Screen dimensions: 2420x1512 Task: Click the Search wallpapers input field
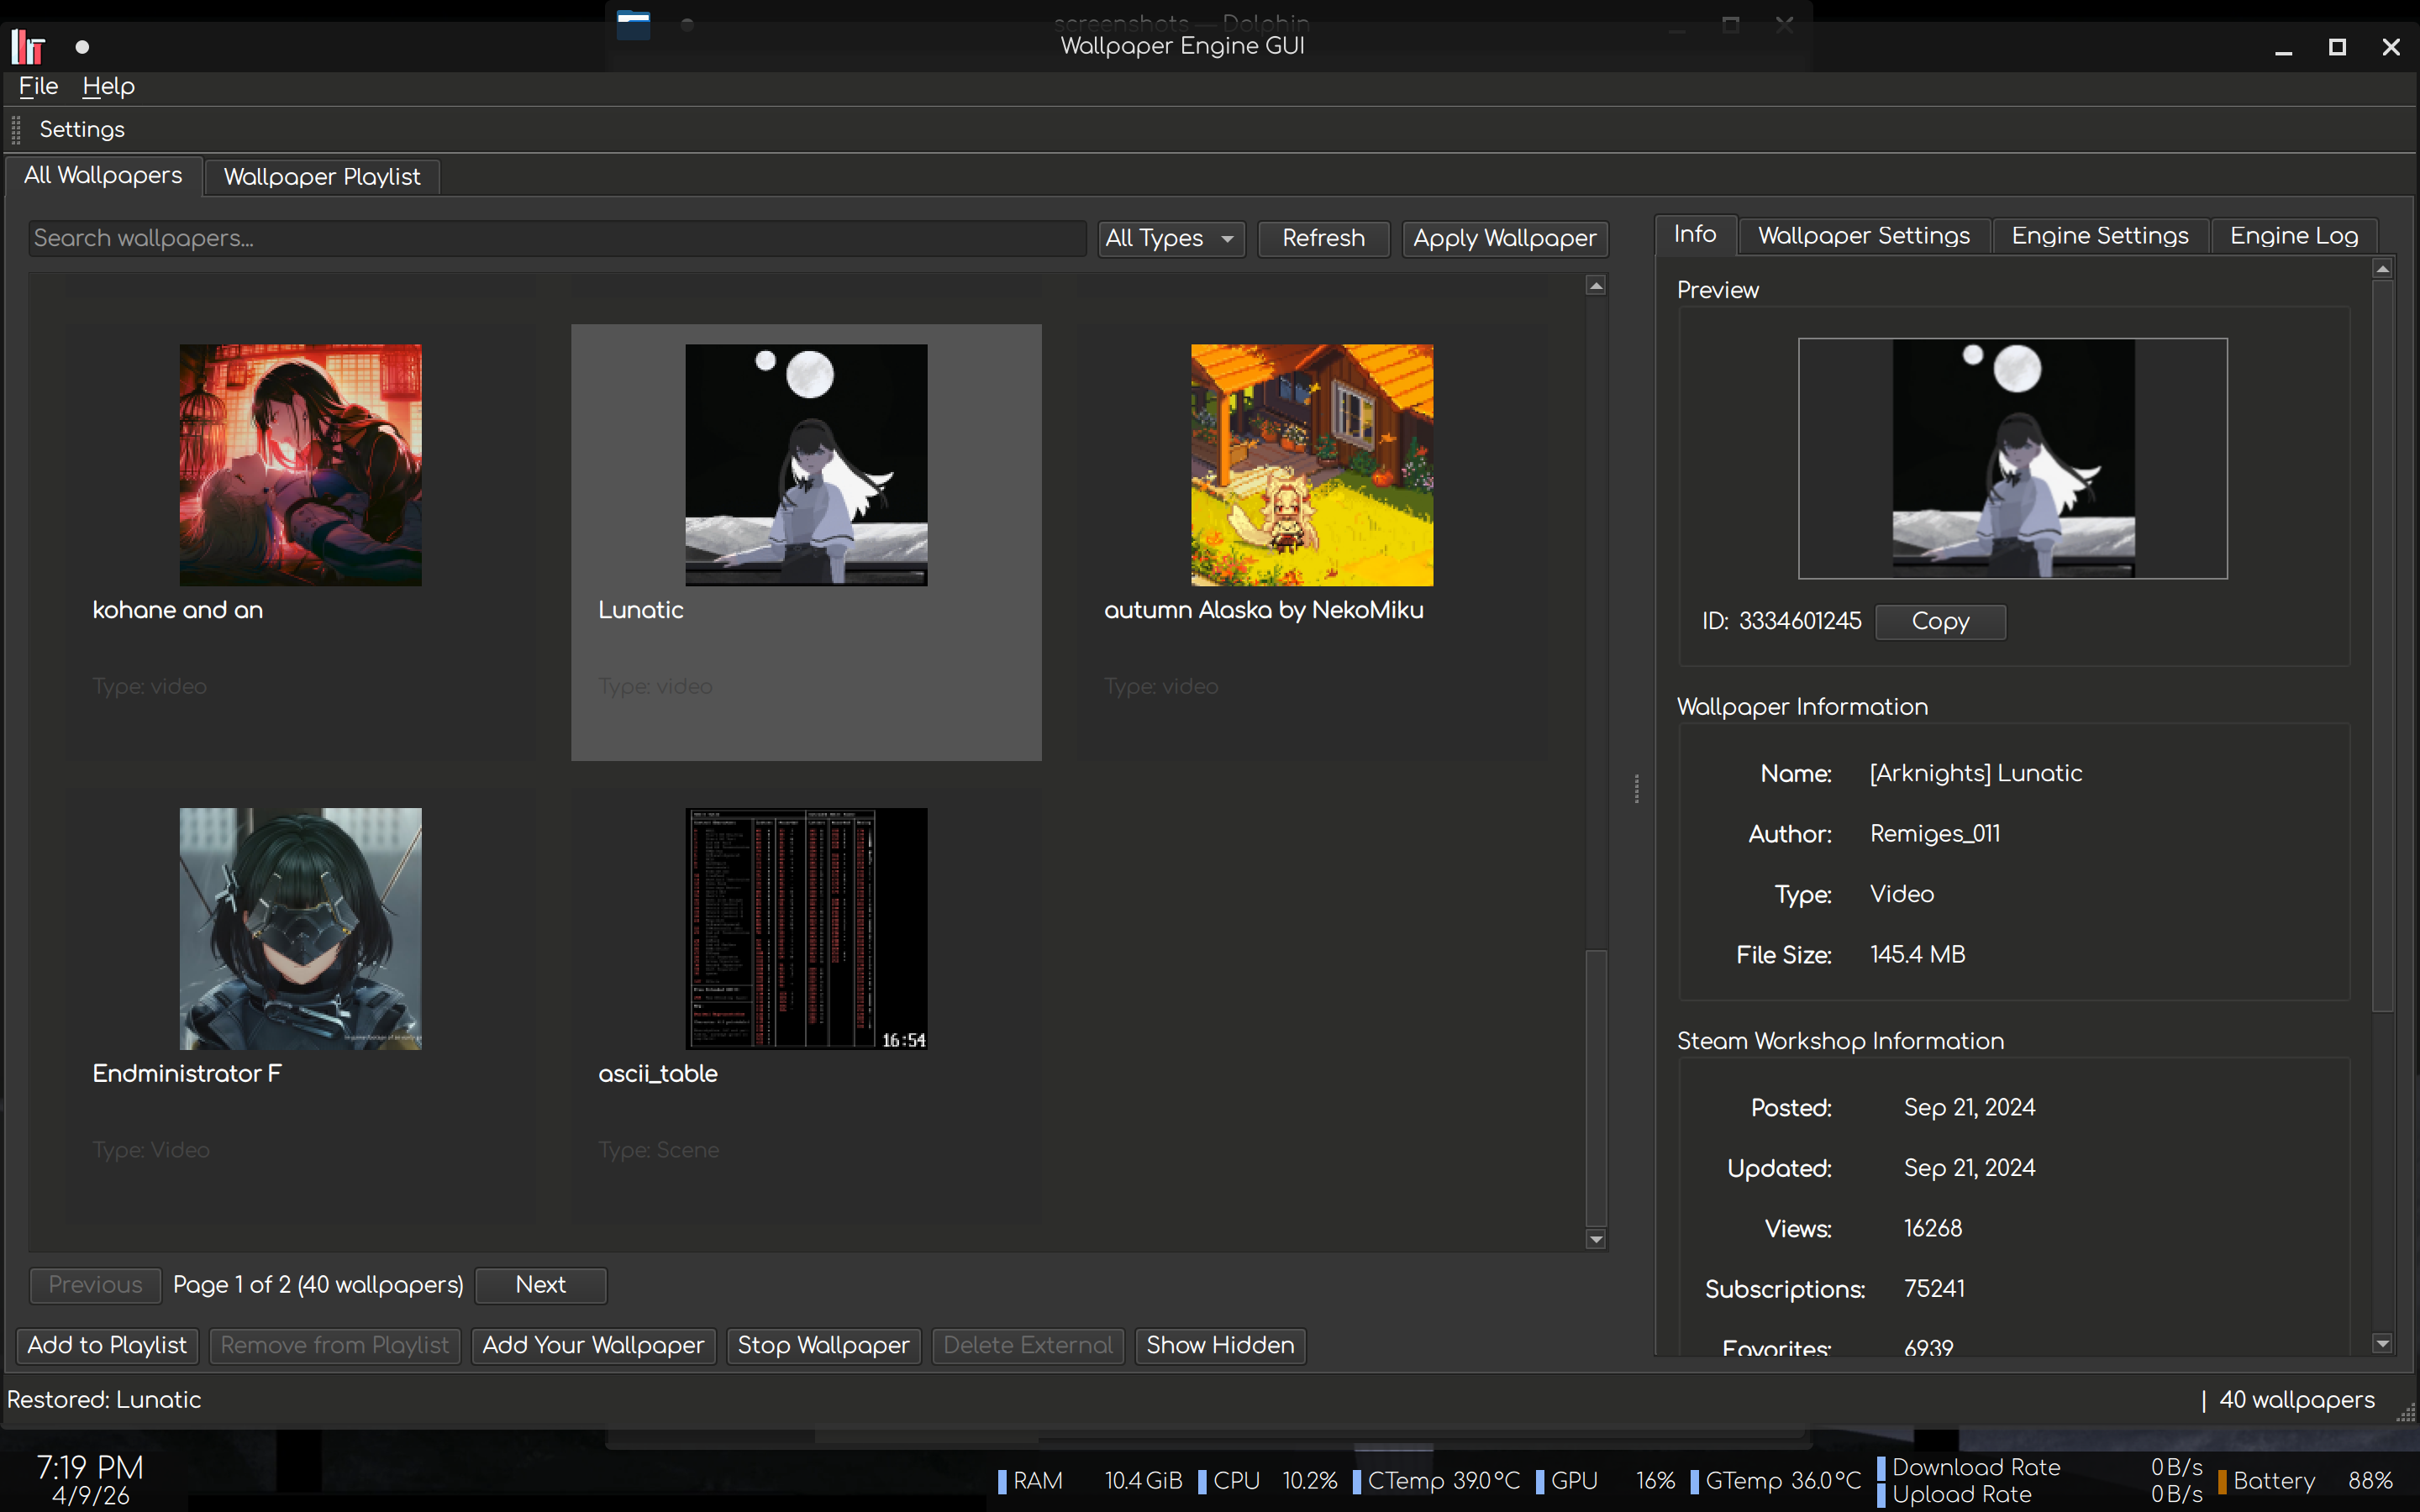(x=557, y=238)
